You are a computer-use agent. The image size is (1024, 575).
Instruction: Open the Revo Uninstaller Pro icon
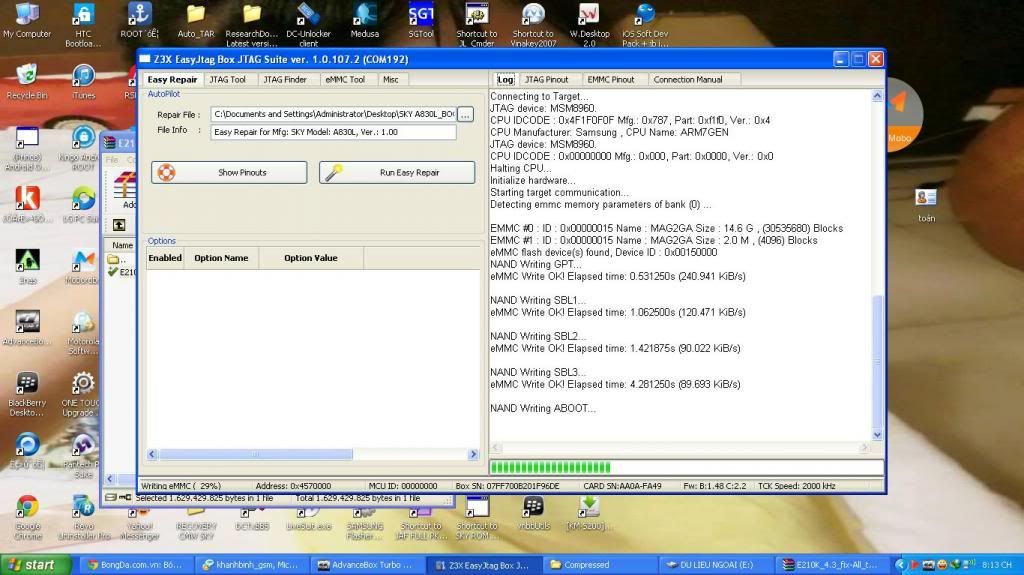click(83, 518)
